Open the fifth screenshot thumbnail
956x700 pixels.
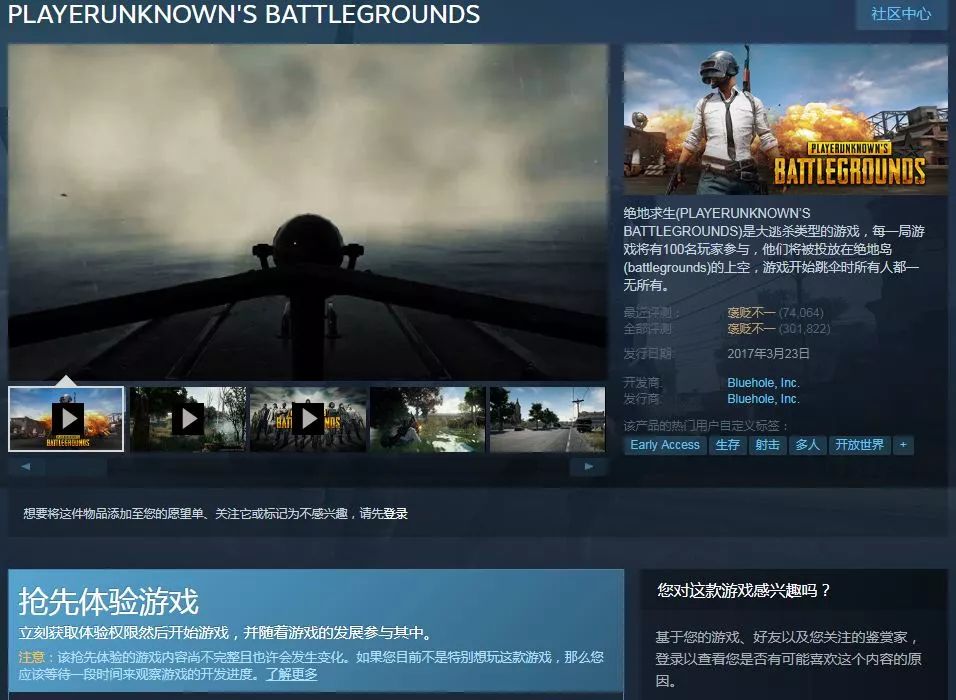[546, 418]
